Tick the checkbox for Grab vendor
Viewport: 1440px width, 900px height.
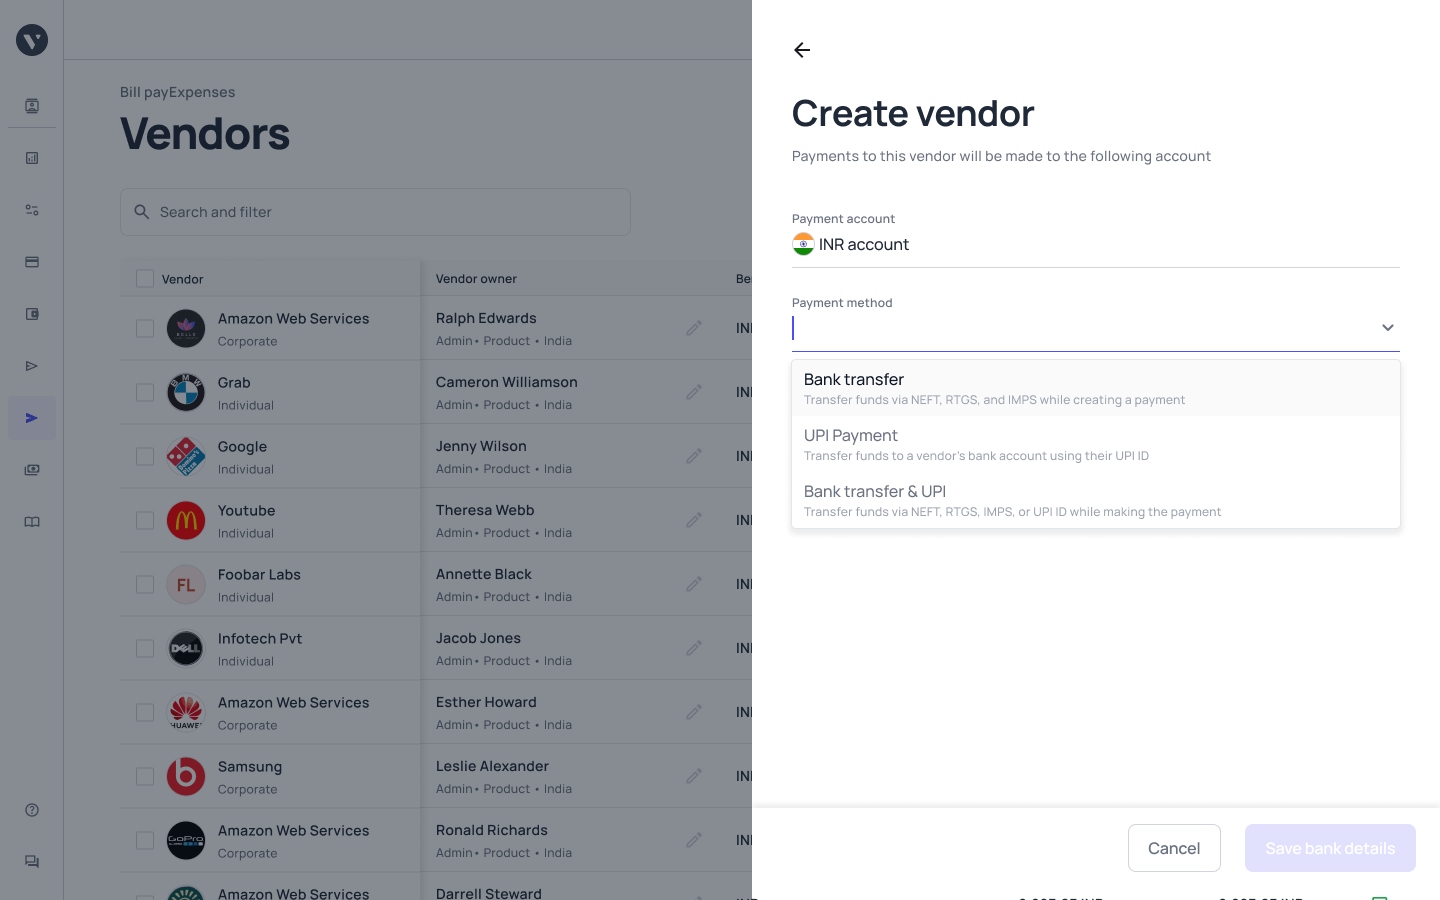pyautogui.click(x=145, y=393)
